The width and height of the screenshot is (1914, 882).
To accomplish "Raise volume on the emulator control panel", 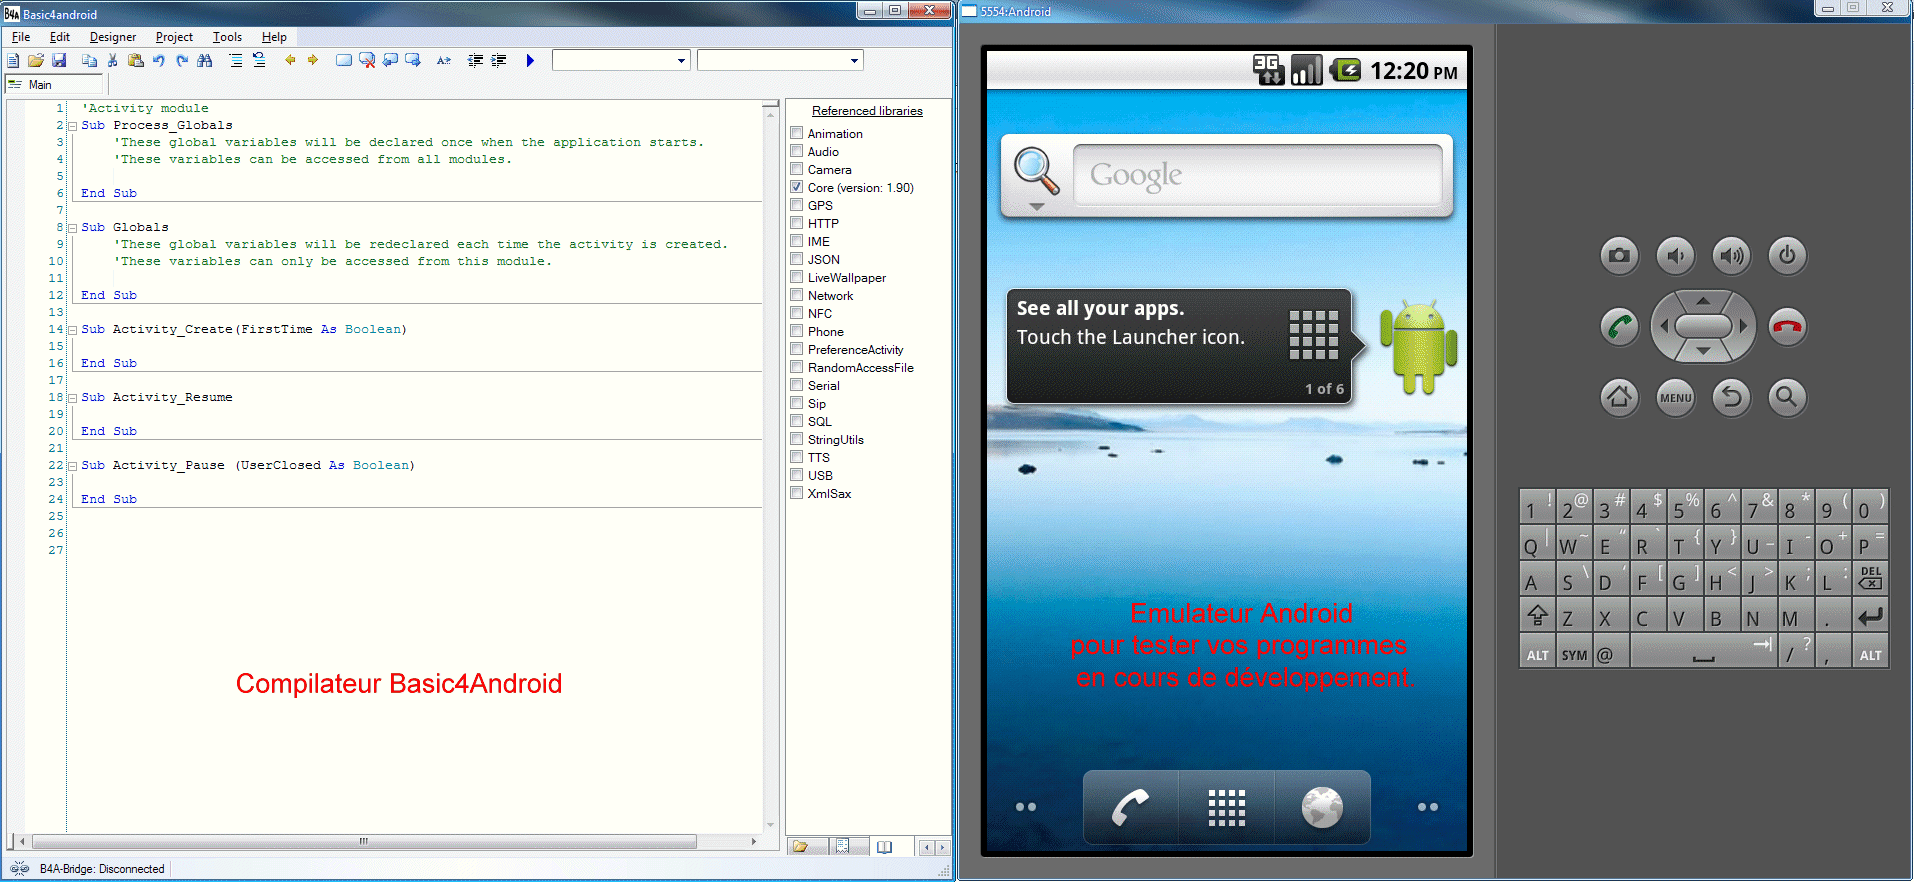I will point(1731,256).
